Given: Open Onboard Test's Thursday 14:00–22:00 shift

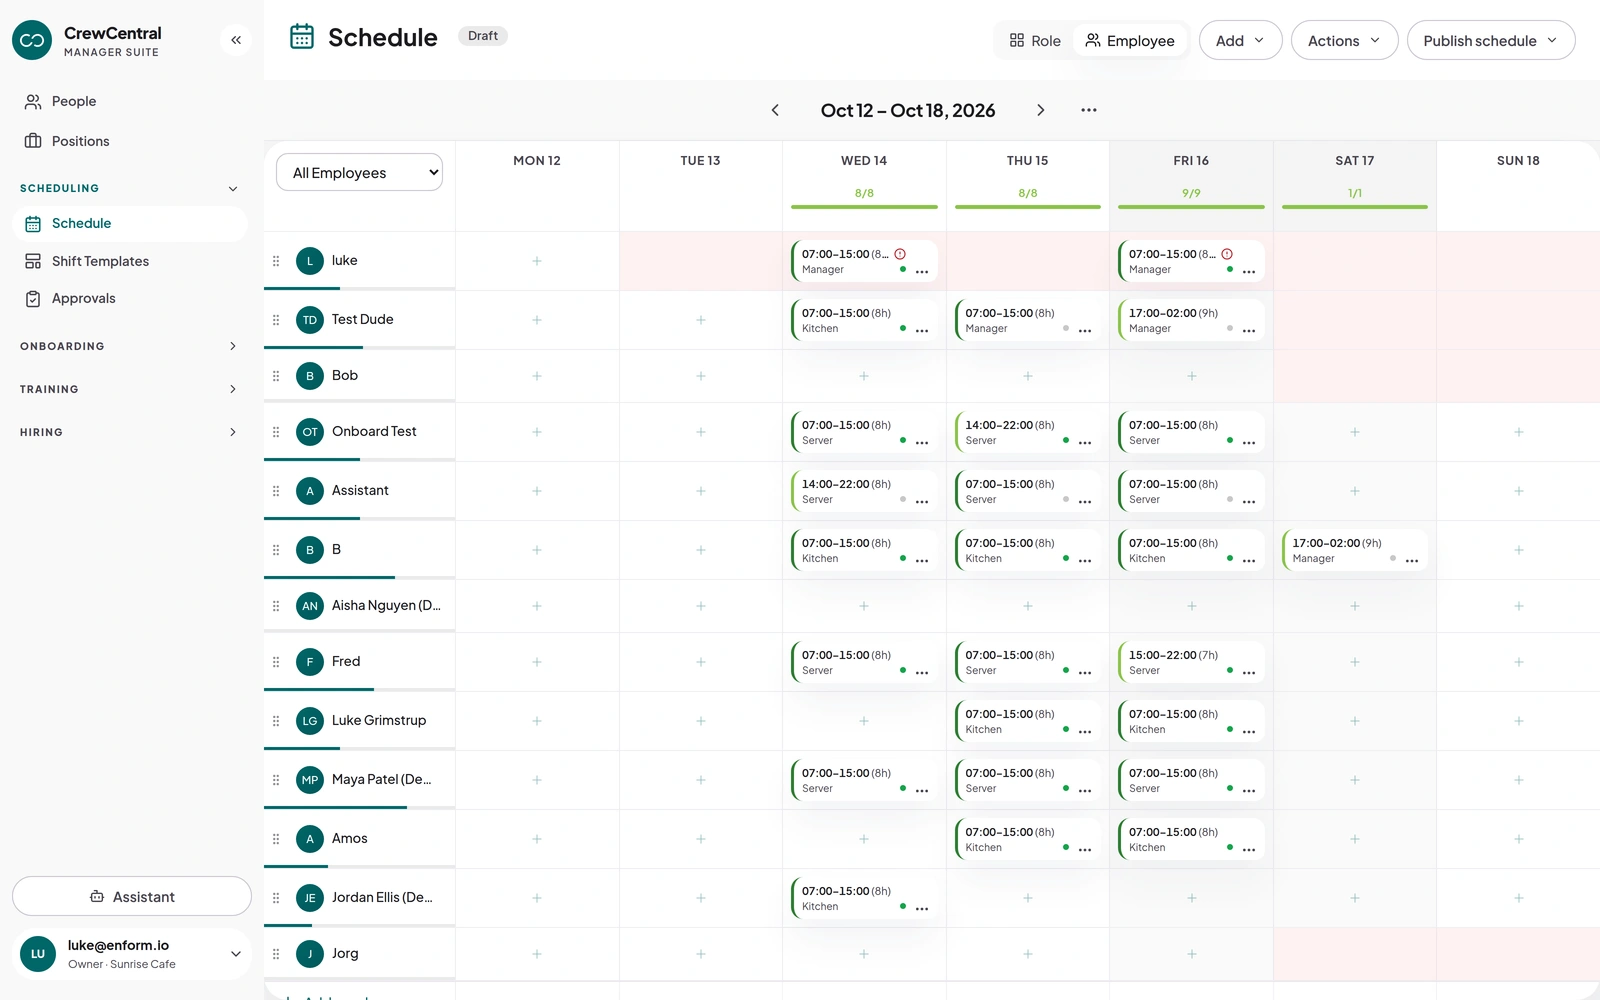Looking at the screenshot, I should pos(1028,432).
